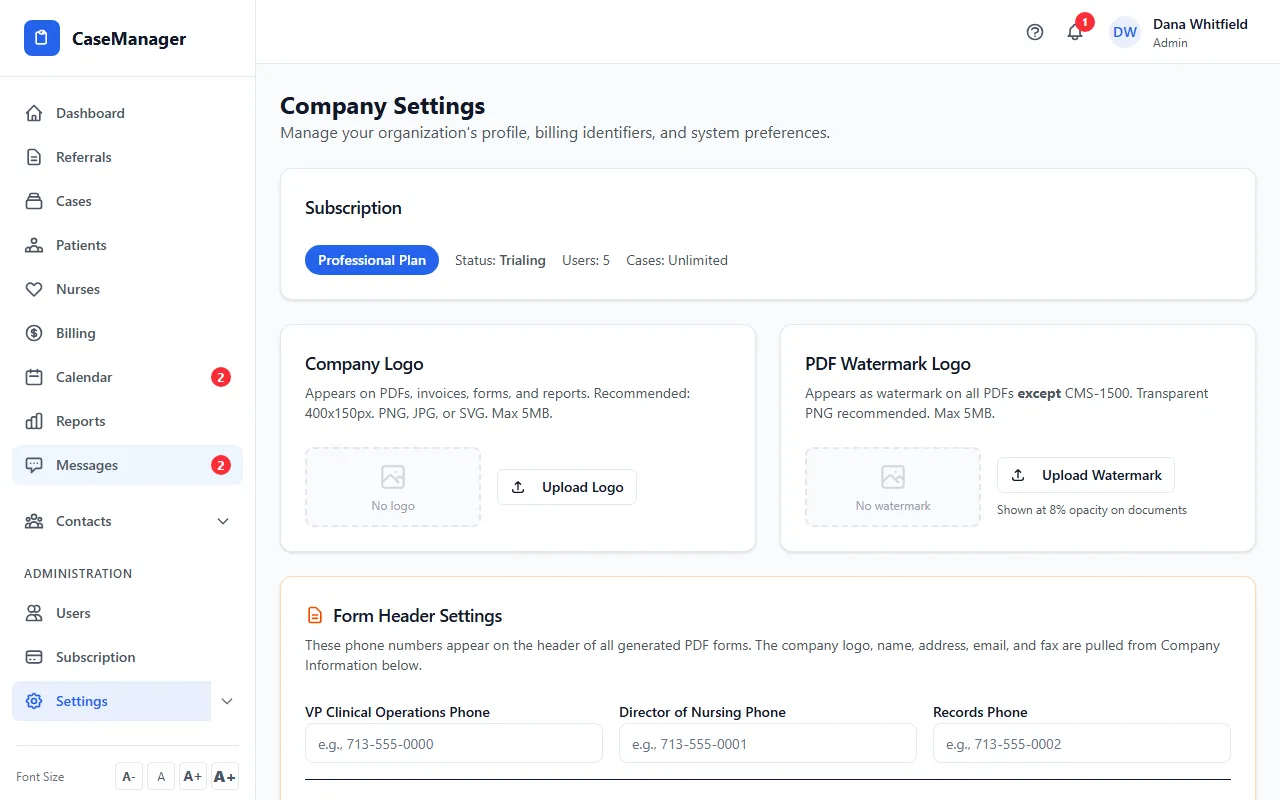Screen dimensions: 1280x800
Task: Focus the Records Phone field
Action: pos(1082,744)
